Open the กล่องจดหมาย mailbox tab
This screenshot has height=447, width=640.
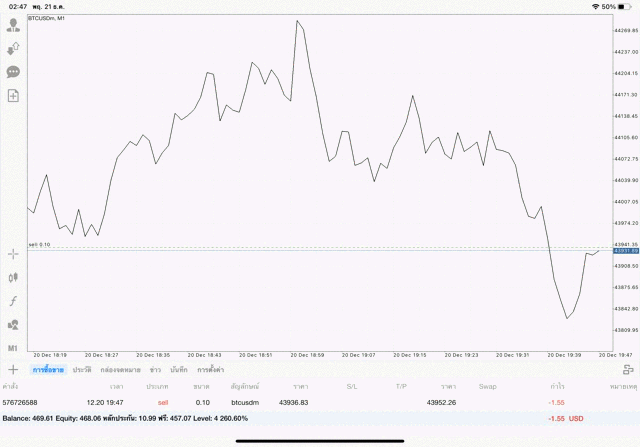(x=120, y=370)
